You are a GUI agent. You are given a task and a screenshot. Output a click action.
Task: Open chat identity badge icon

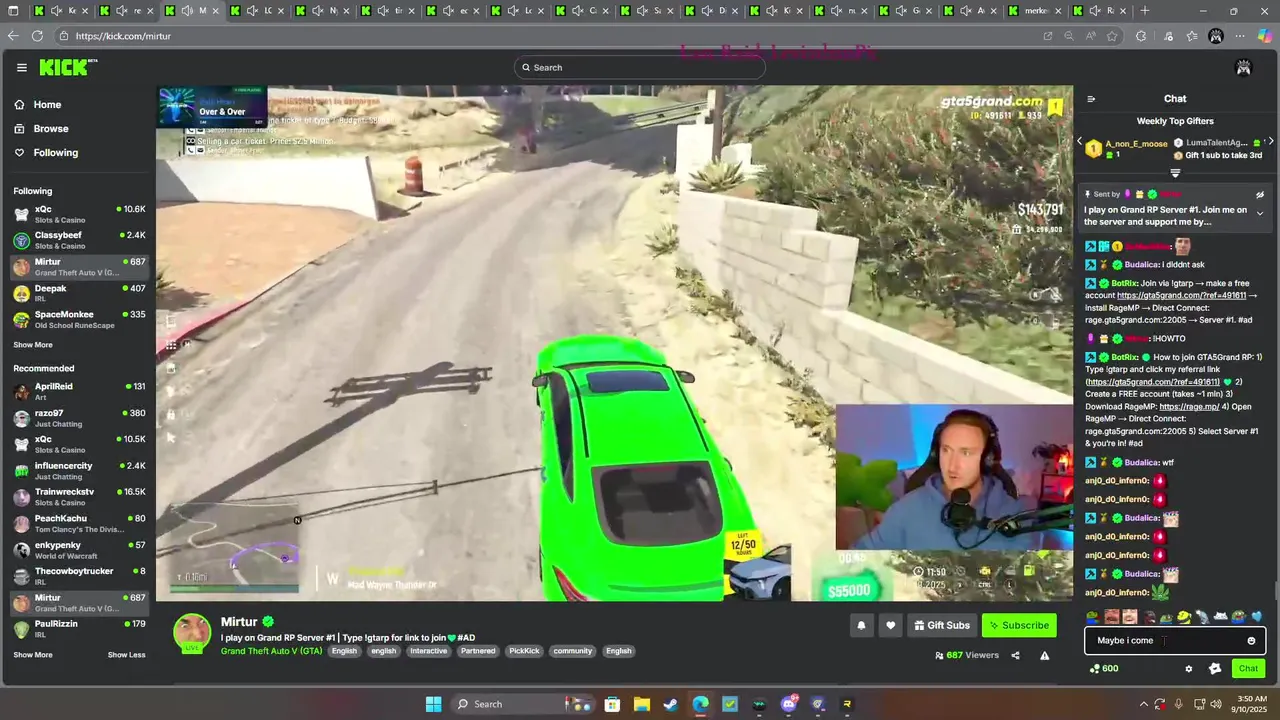[x=1215, y=669]
